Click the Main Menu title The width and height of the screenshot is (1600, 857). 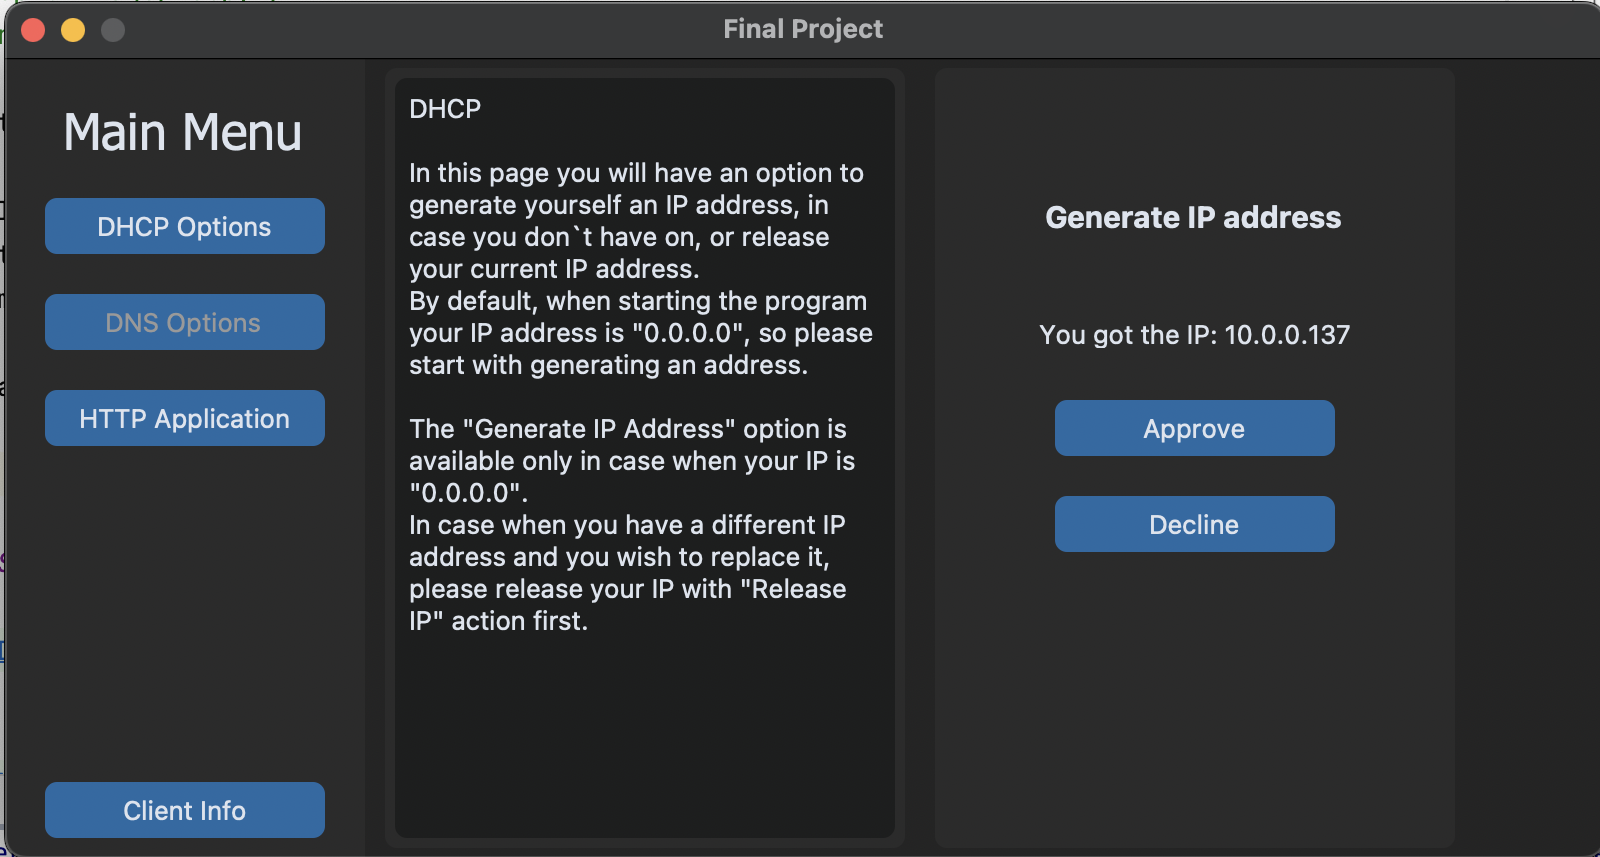(x=183, y=131)
